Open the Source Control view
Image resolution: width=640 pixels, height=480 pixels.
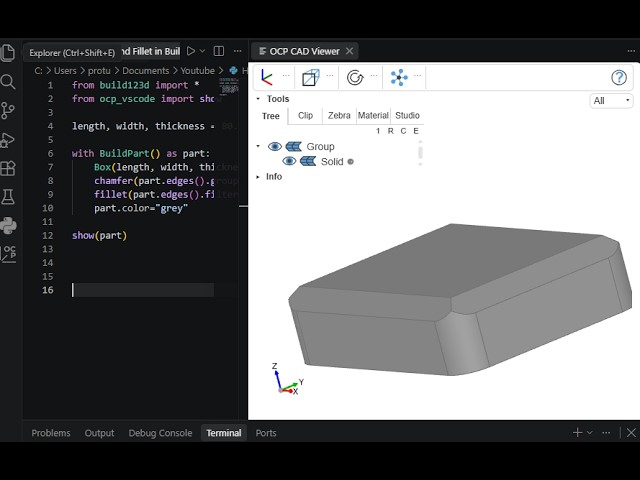(8, 110)
